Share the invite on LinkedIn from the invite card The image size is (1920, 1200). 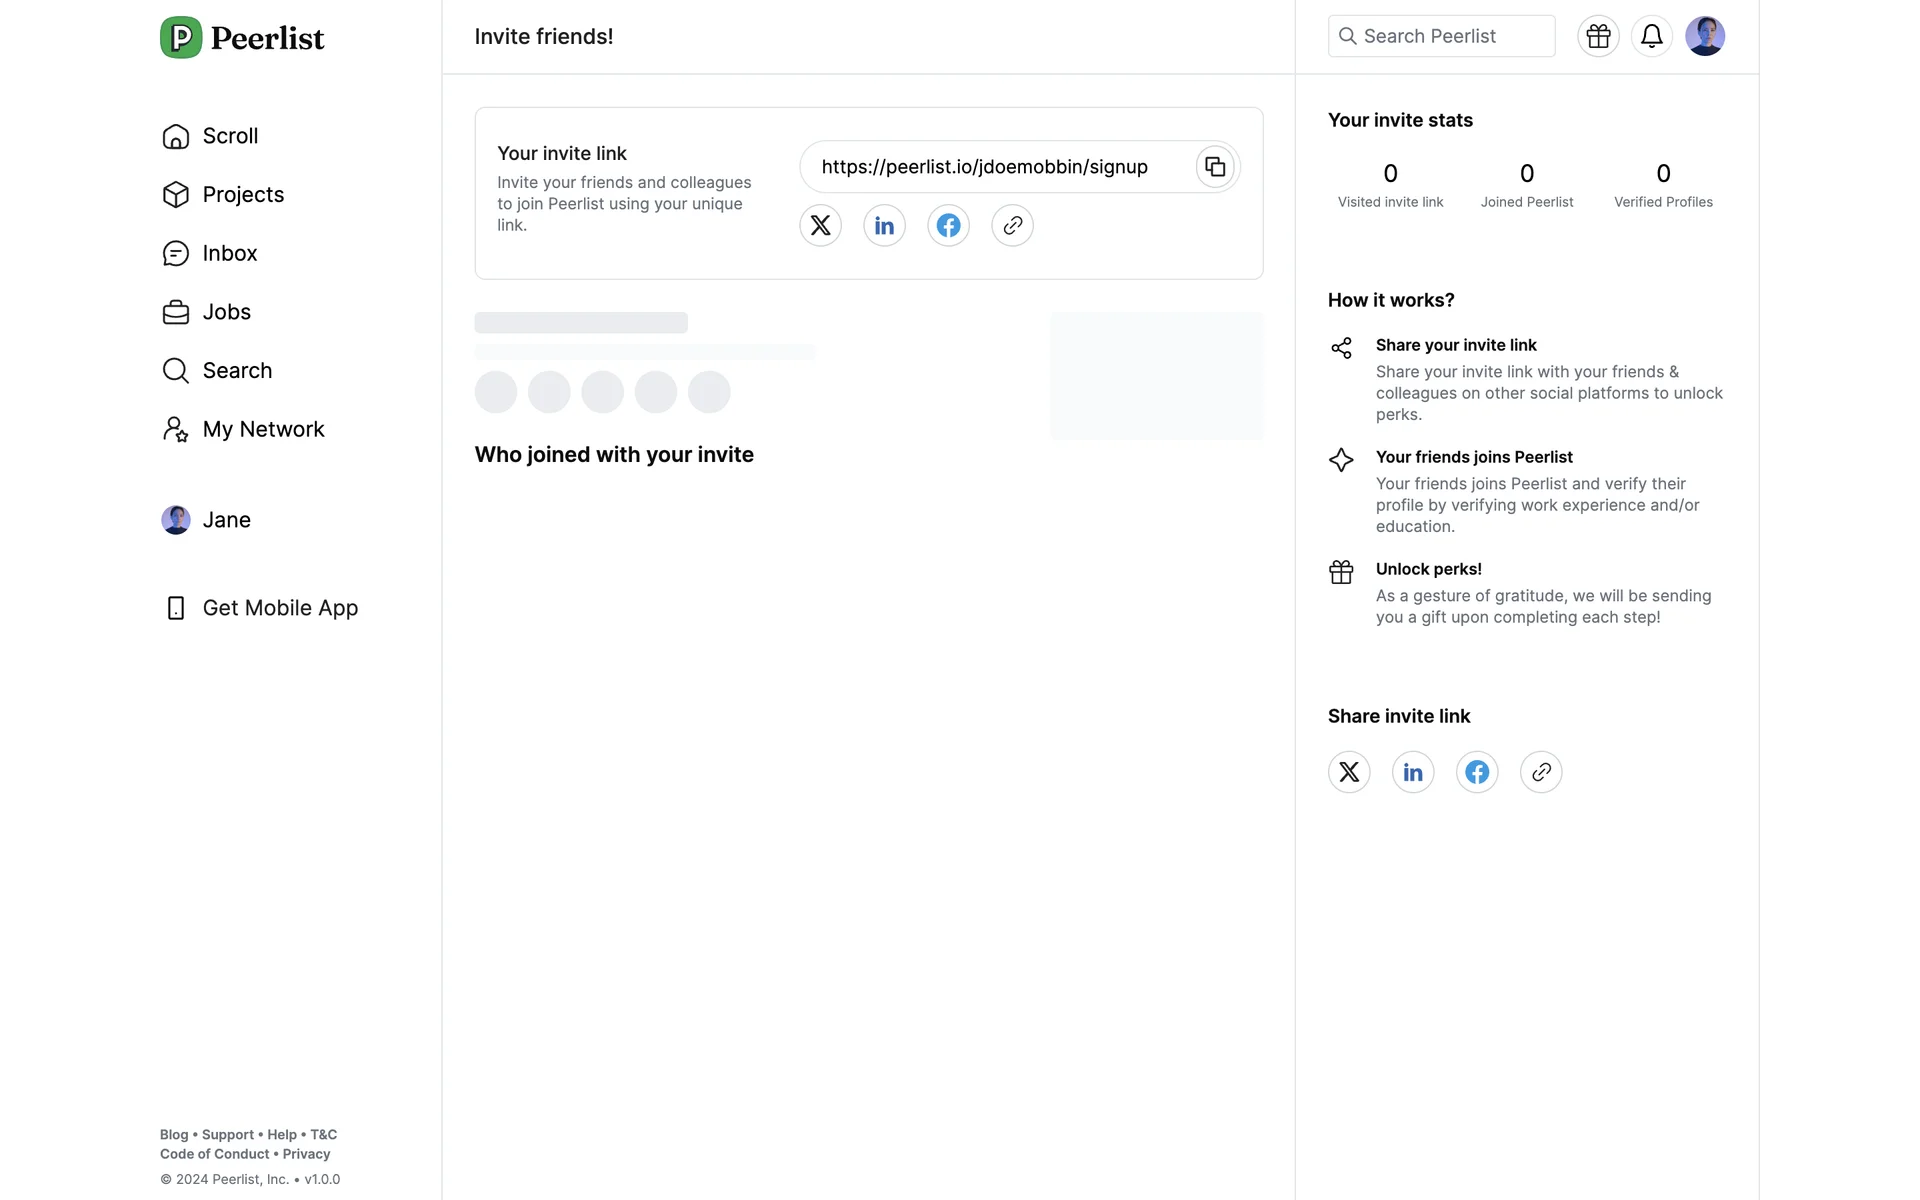pos(884,225)
